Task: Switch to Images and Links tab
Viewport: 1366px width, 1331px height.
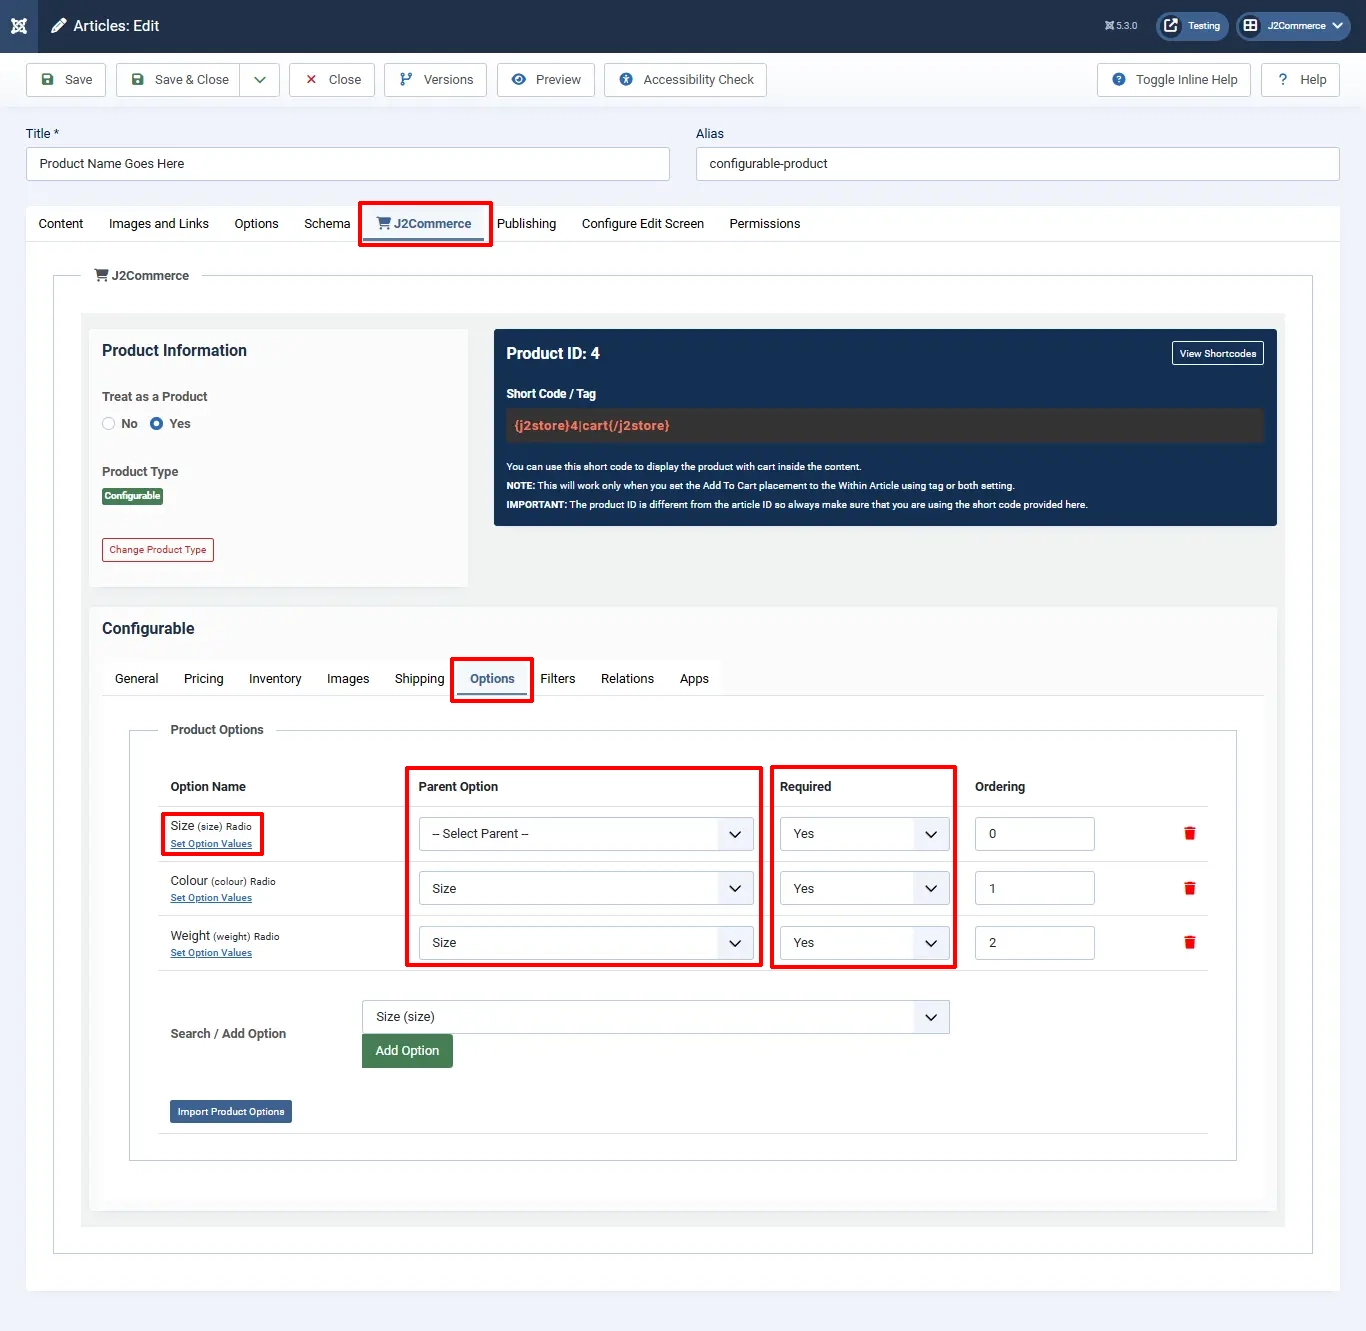Action: point(159,224)
